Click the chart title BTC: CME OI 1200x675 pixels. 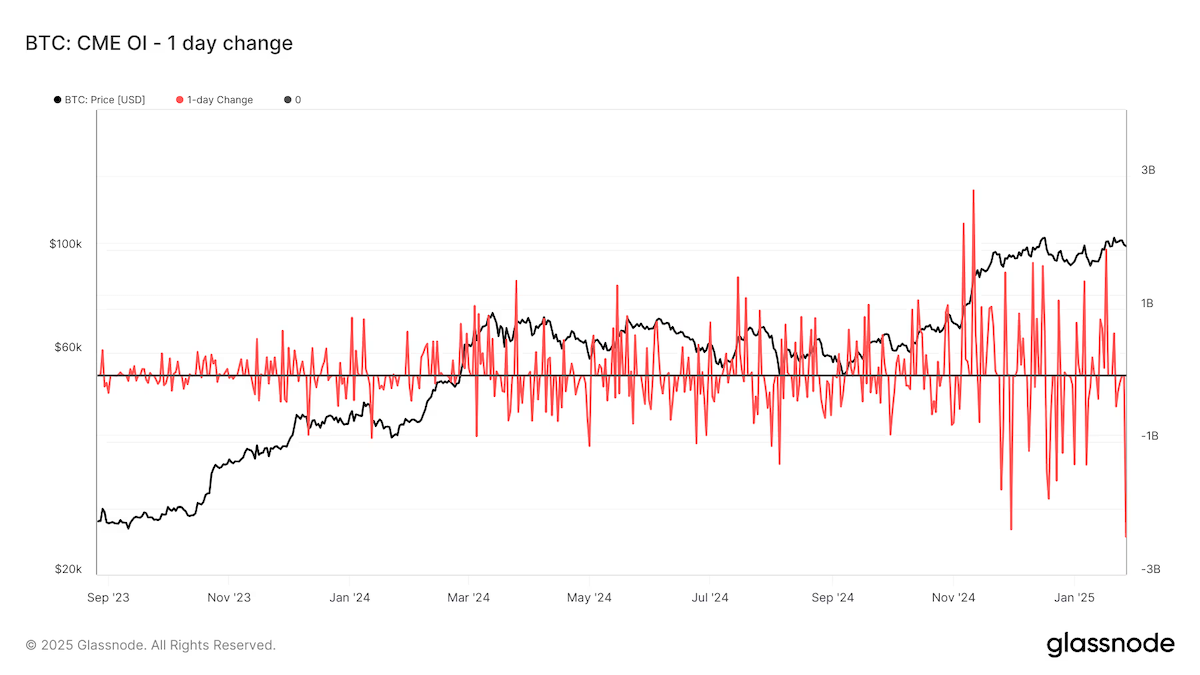158,43
